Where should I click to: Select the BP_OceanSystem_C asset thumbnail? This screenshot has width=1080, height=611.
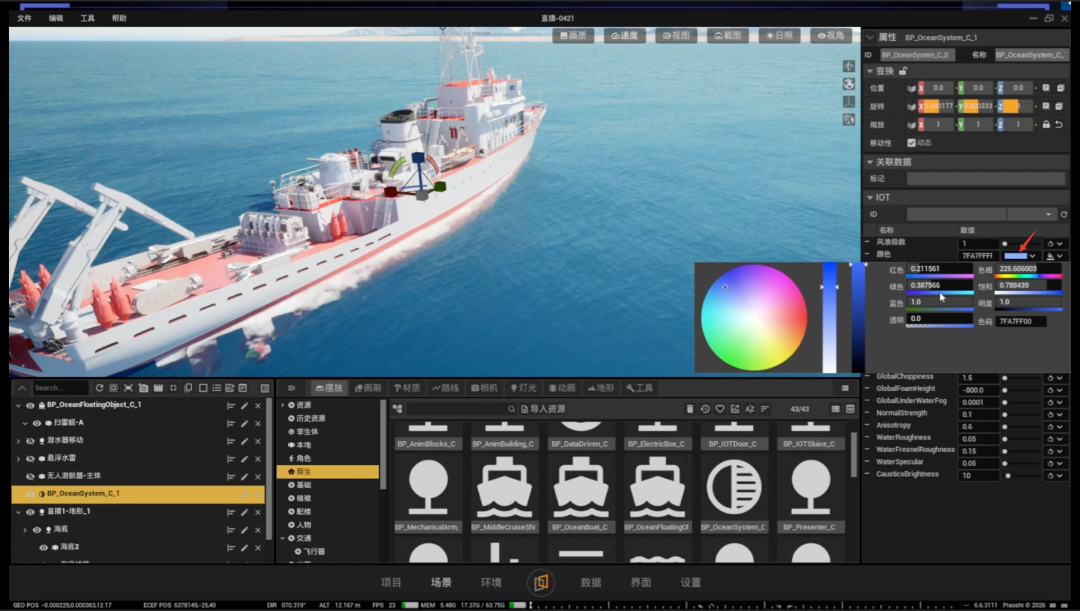coord(734,493)
